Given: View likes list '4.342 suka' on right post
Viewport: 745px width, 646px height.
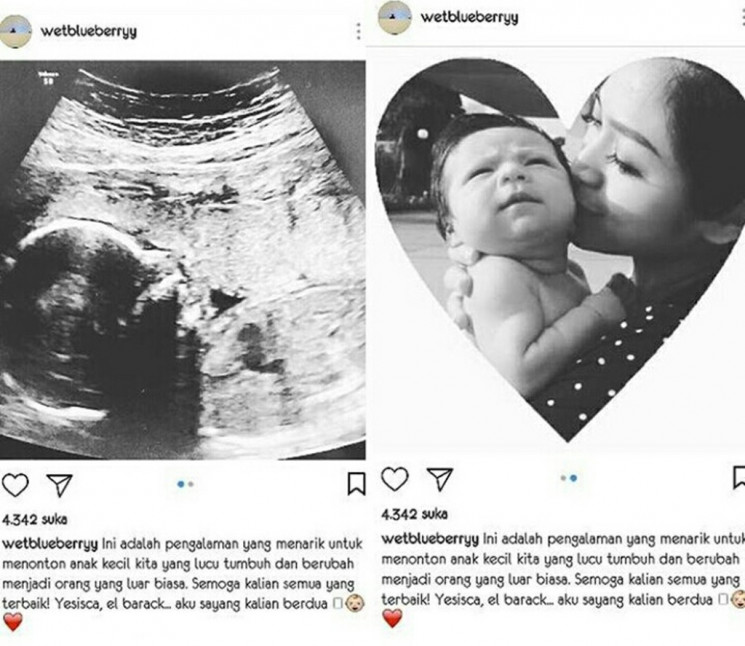Looking at the screenshot, I should tap(414, 514).
